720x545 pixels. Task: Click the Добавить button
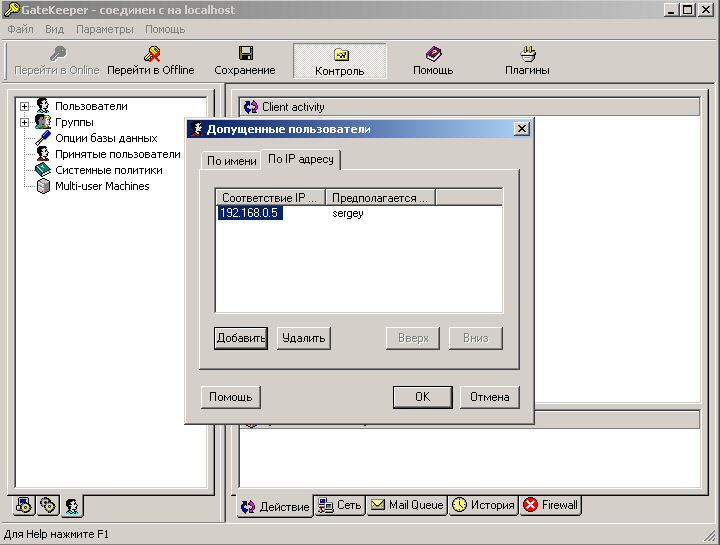(241, 338)
